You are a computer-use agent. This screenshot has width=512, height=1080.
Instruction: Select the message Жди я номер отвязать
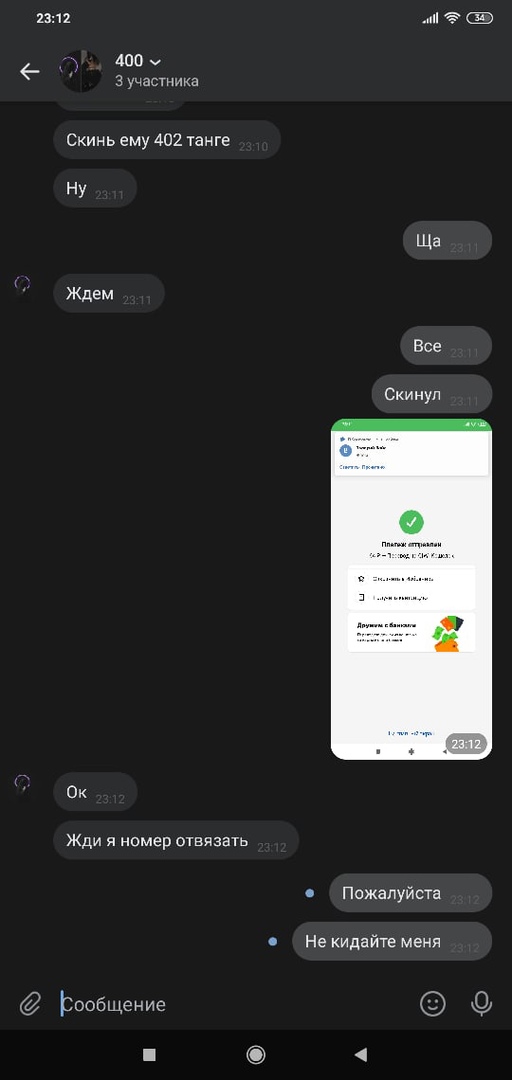[176, 840]
